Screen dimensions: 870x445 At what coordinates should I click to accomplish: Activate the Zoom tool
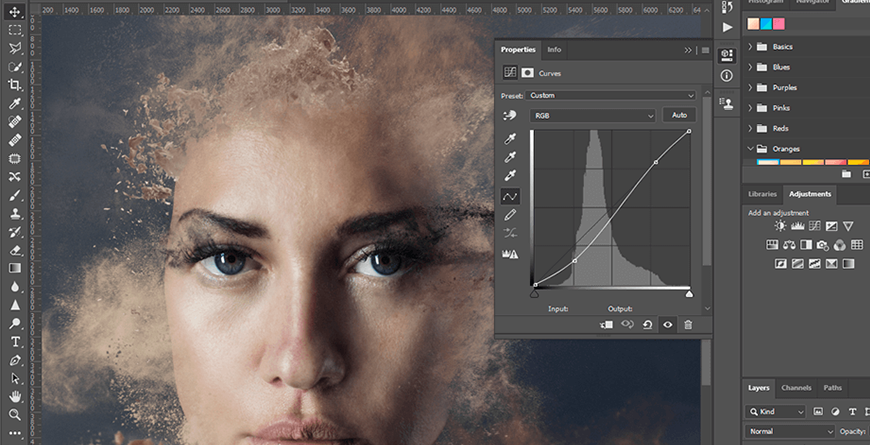[15, 415]
